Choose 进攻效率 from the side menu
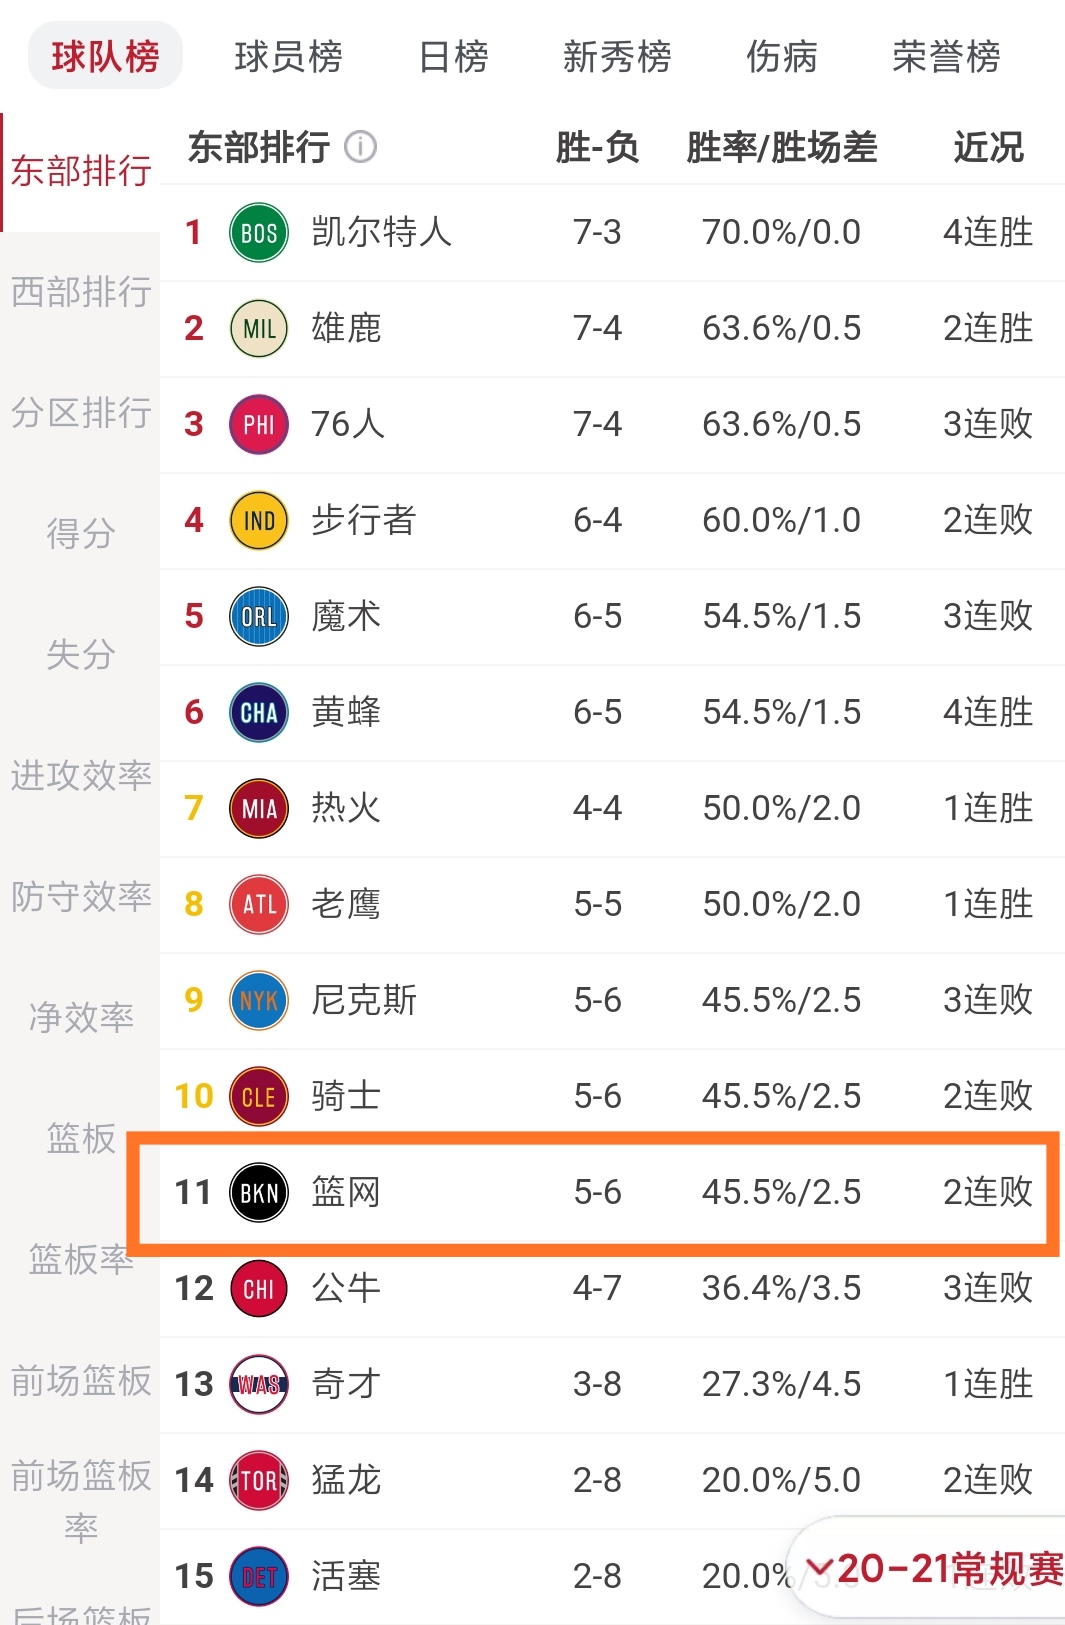Screen dimensions: 1065x1625 click(80, 775)
